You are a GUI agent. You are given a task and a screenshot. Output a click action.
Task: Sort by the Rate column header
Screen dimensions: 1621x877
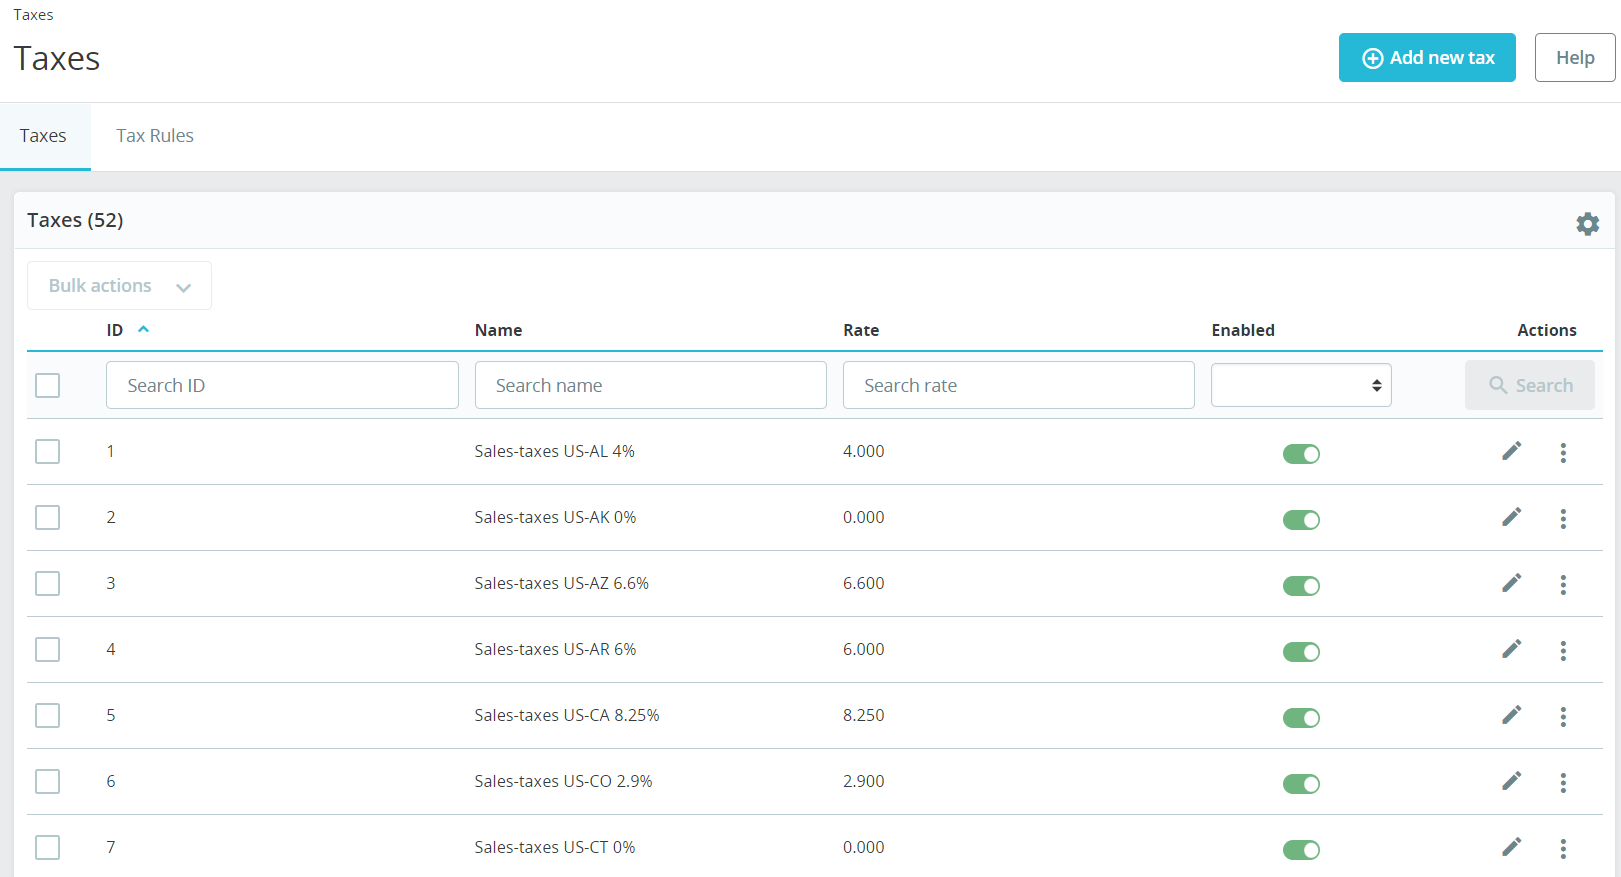861,330
